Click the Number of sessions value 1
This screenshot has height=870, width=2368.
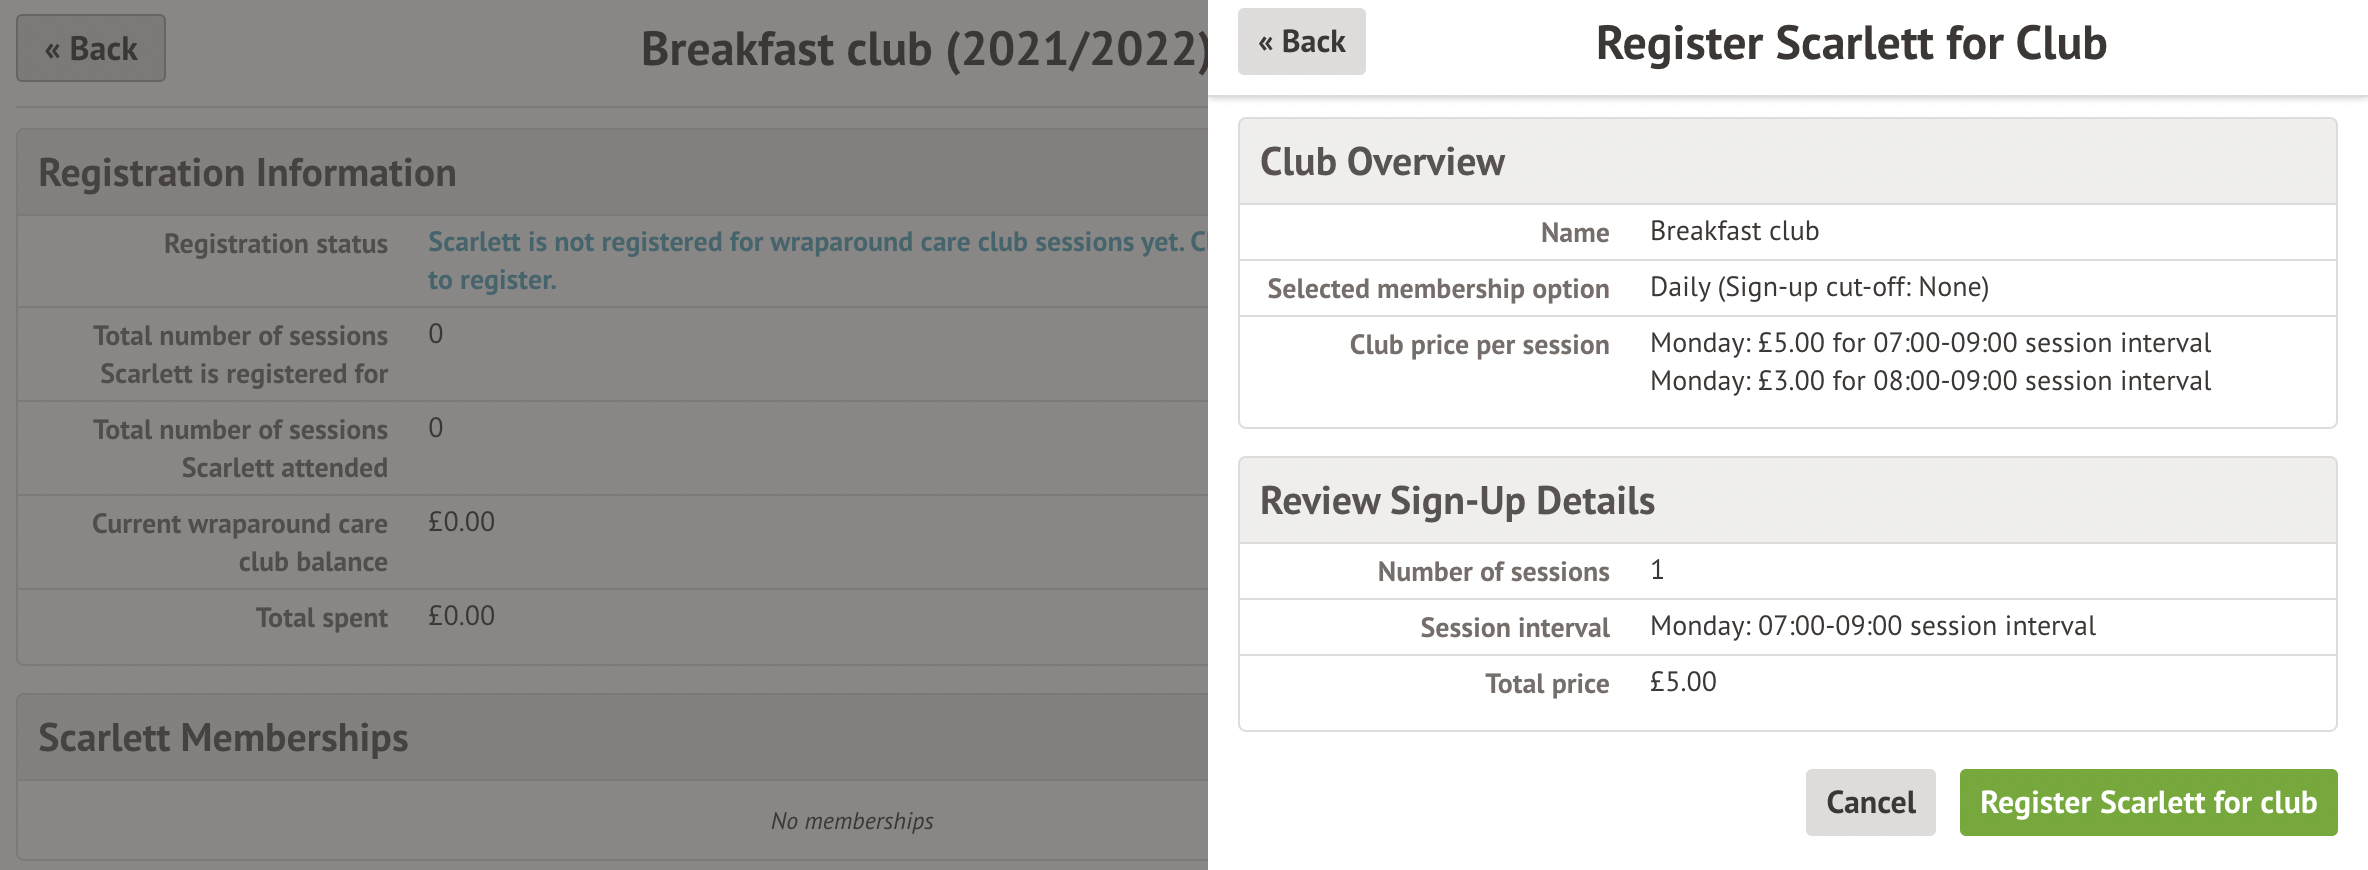[1657, 570]
